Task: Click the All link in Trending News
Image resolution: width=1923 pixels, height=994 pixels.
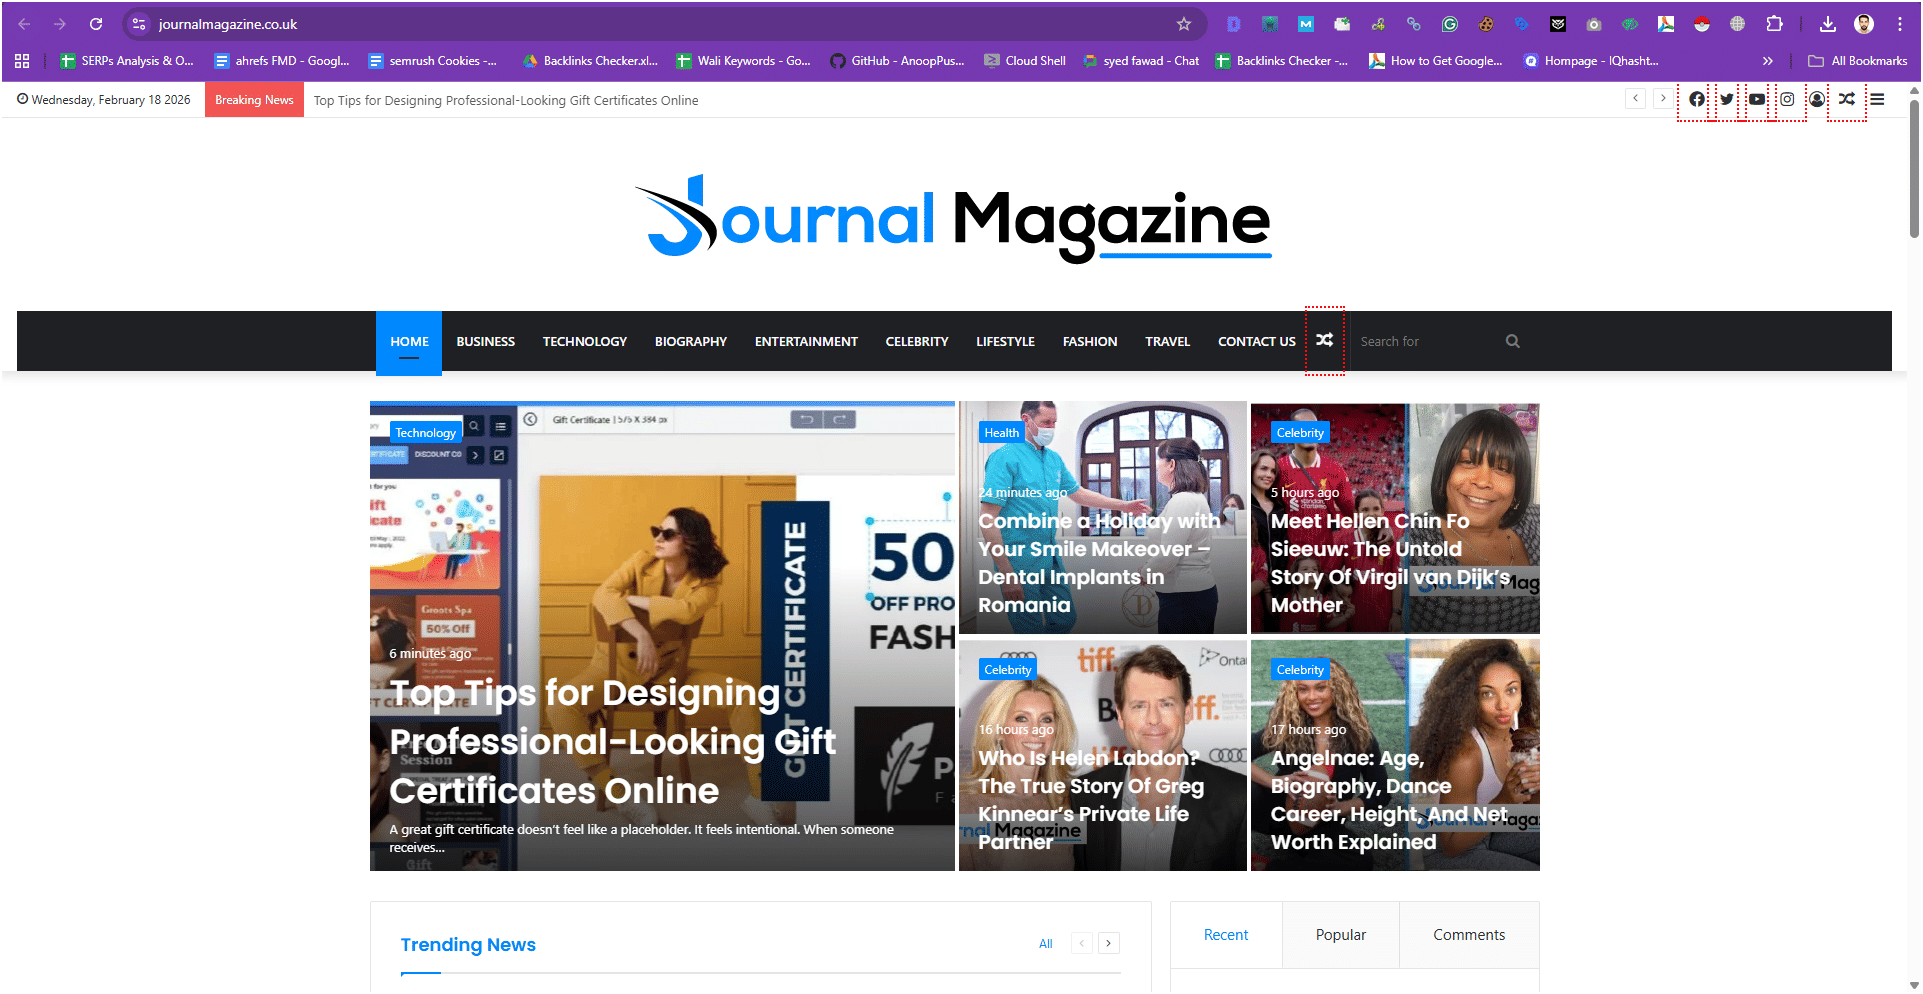Action: tap(1045, 944)
